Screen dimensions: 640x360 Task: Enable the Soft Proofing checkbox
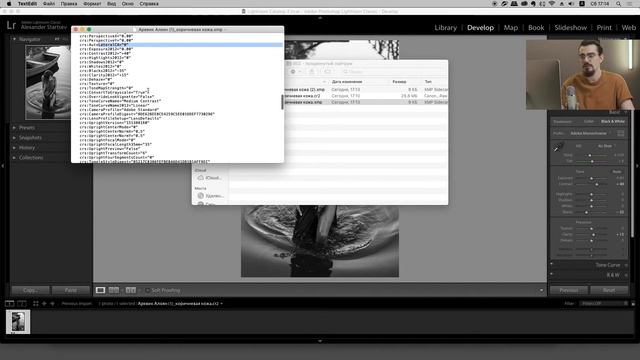pyautogui.click(x=147, y=290)
